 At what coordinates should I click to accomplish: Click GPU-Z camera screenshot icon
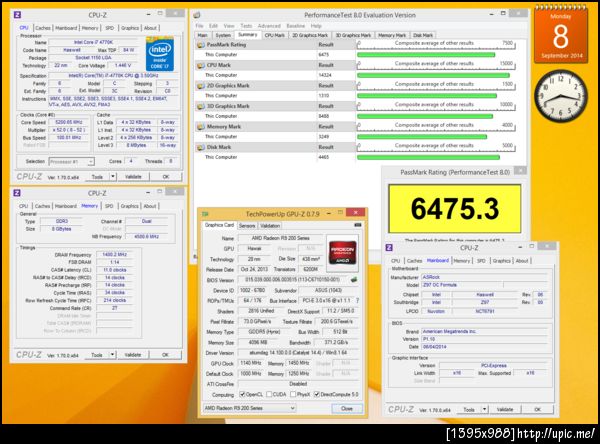pos(358,225)
